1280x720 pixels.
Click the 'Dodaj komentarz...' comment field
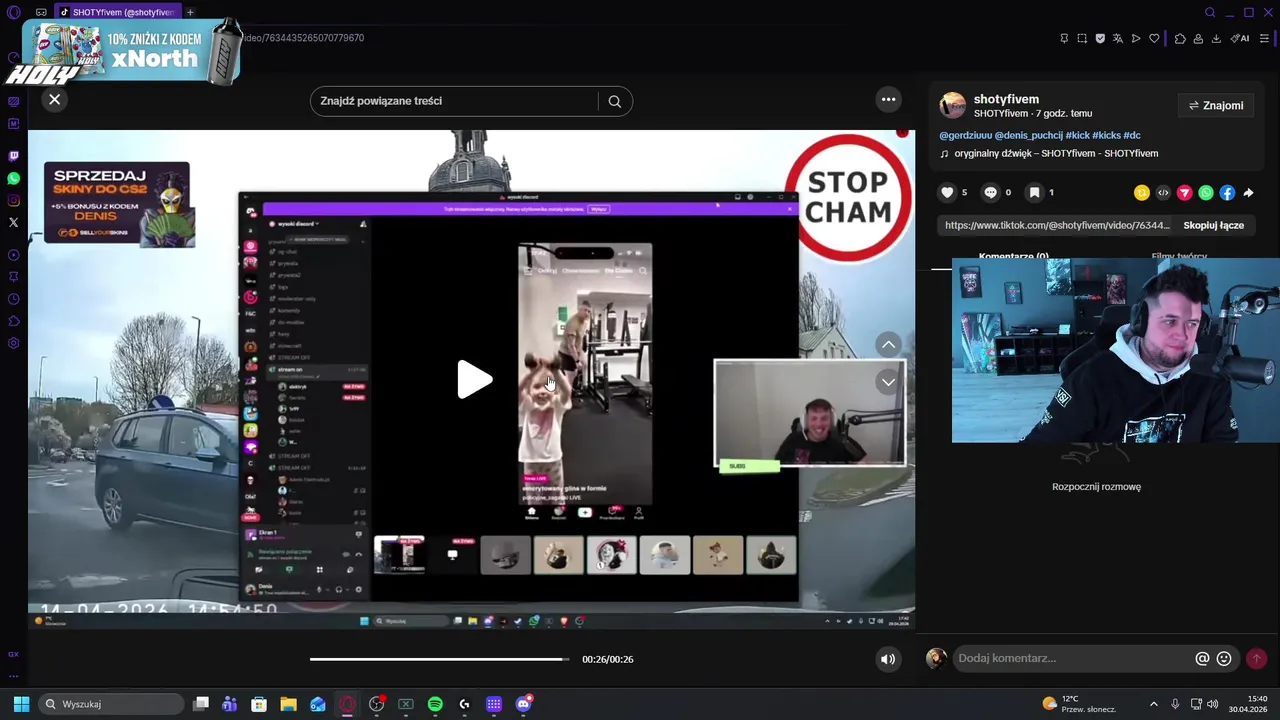[x=1073, y=658]
